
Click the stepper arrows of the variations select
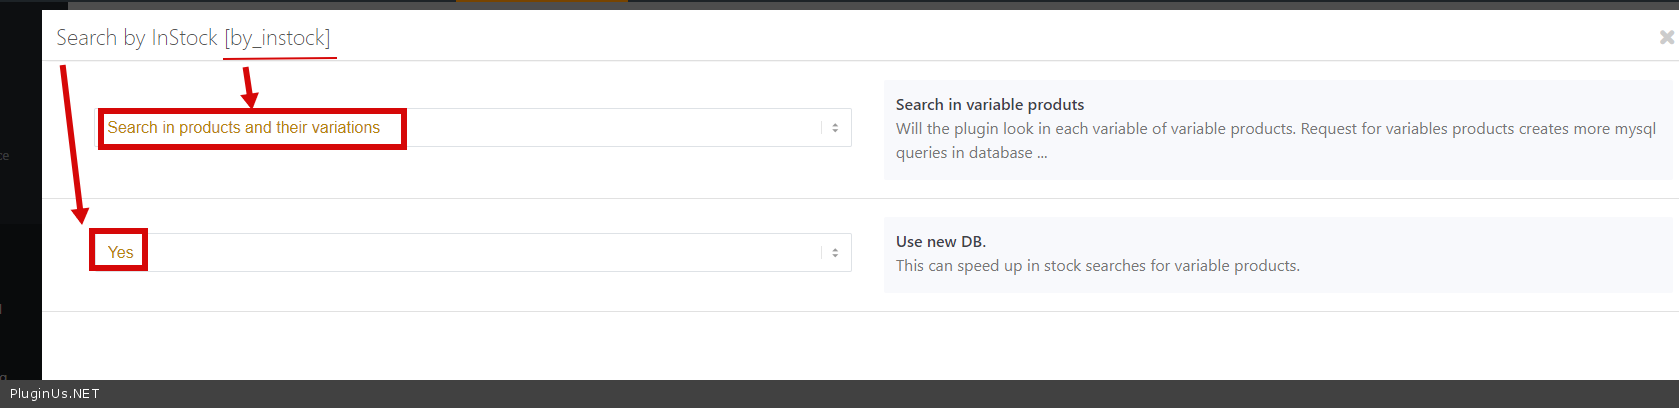click(x=835, y=128)
